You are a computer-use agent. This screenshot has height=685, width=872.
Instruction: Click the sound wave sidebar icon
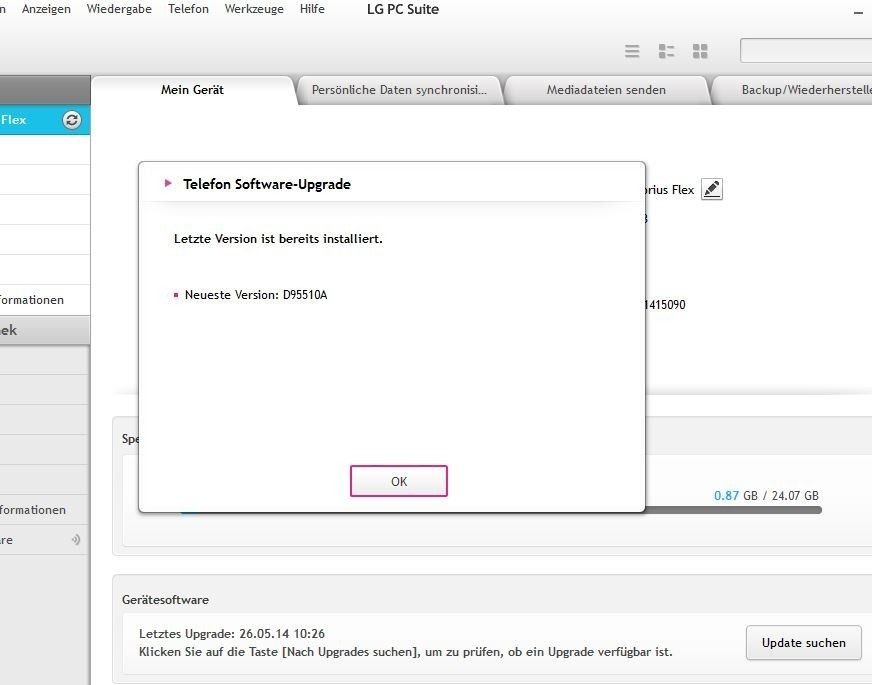pyautogui.click(x=76, y=539)
